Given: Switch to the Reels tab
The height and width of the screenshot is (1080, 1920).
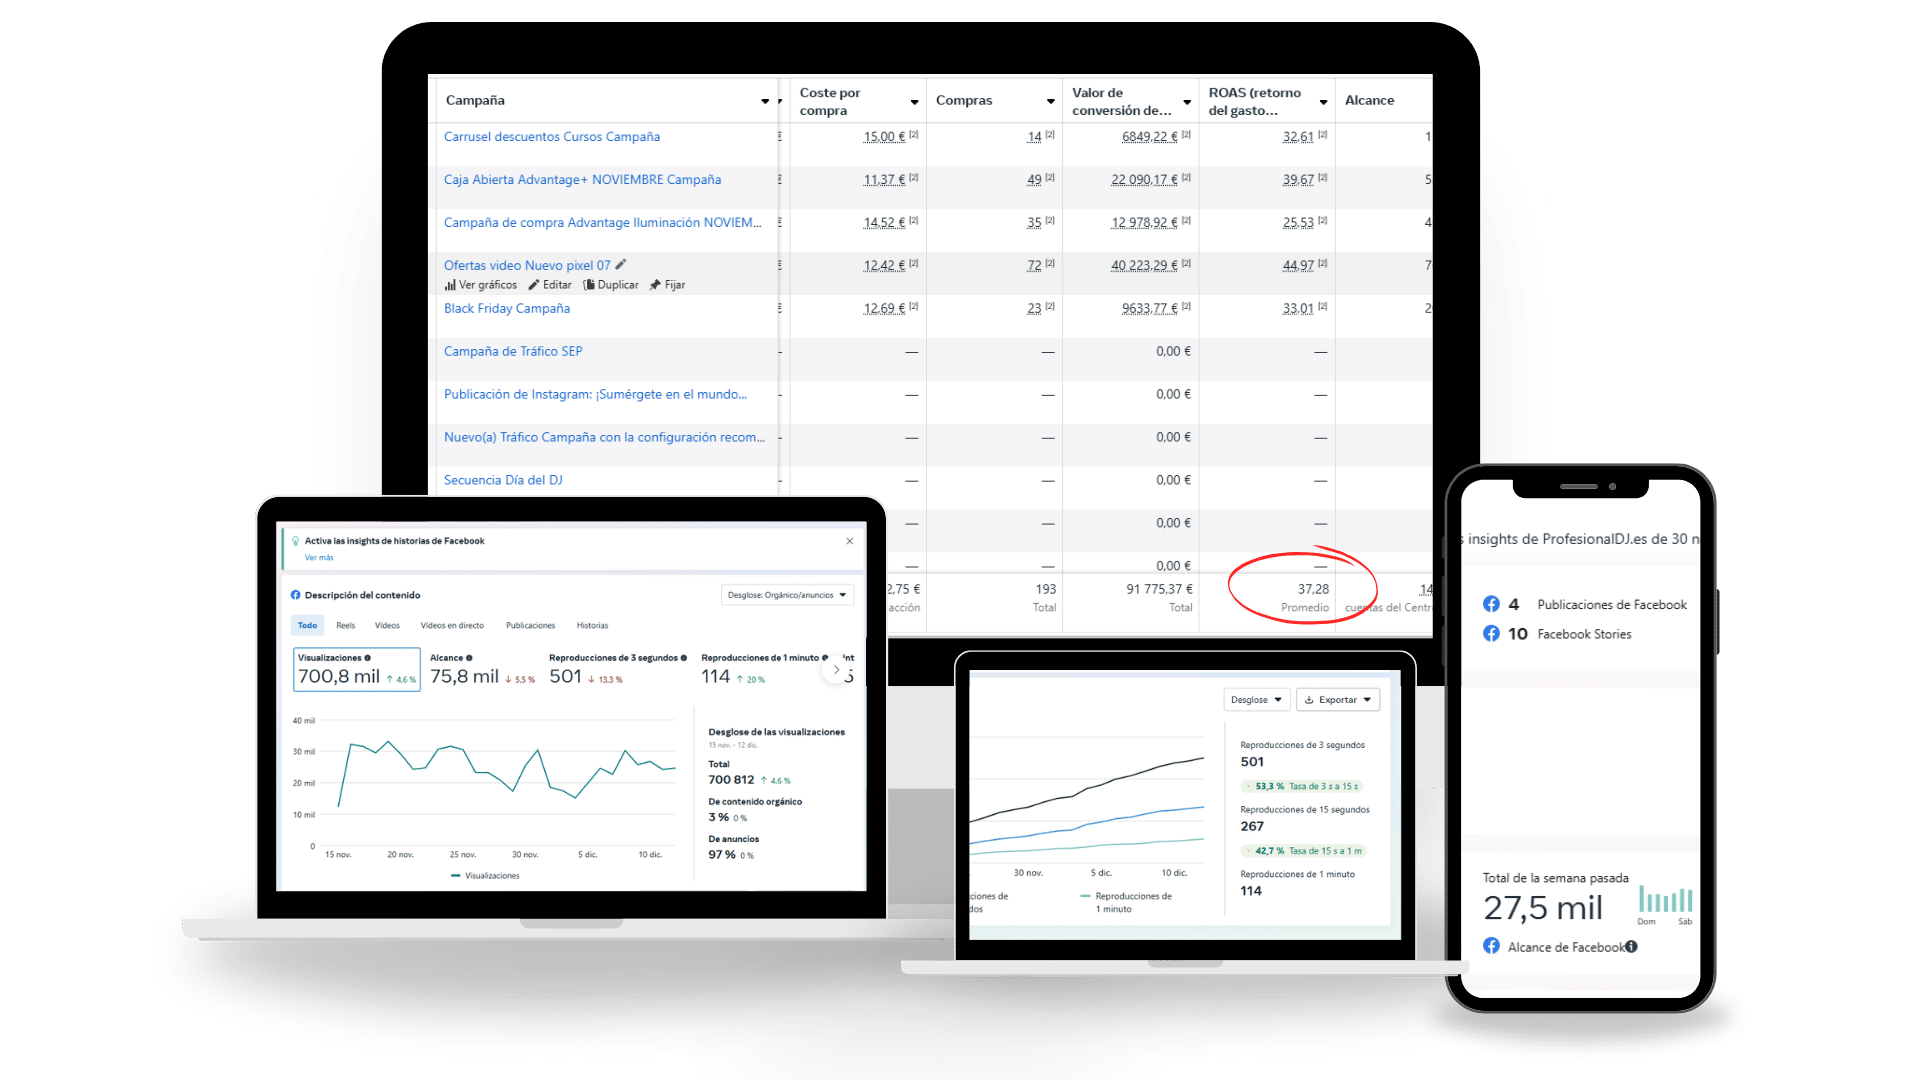Looking at the screenshot, I should 346,626.
